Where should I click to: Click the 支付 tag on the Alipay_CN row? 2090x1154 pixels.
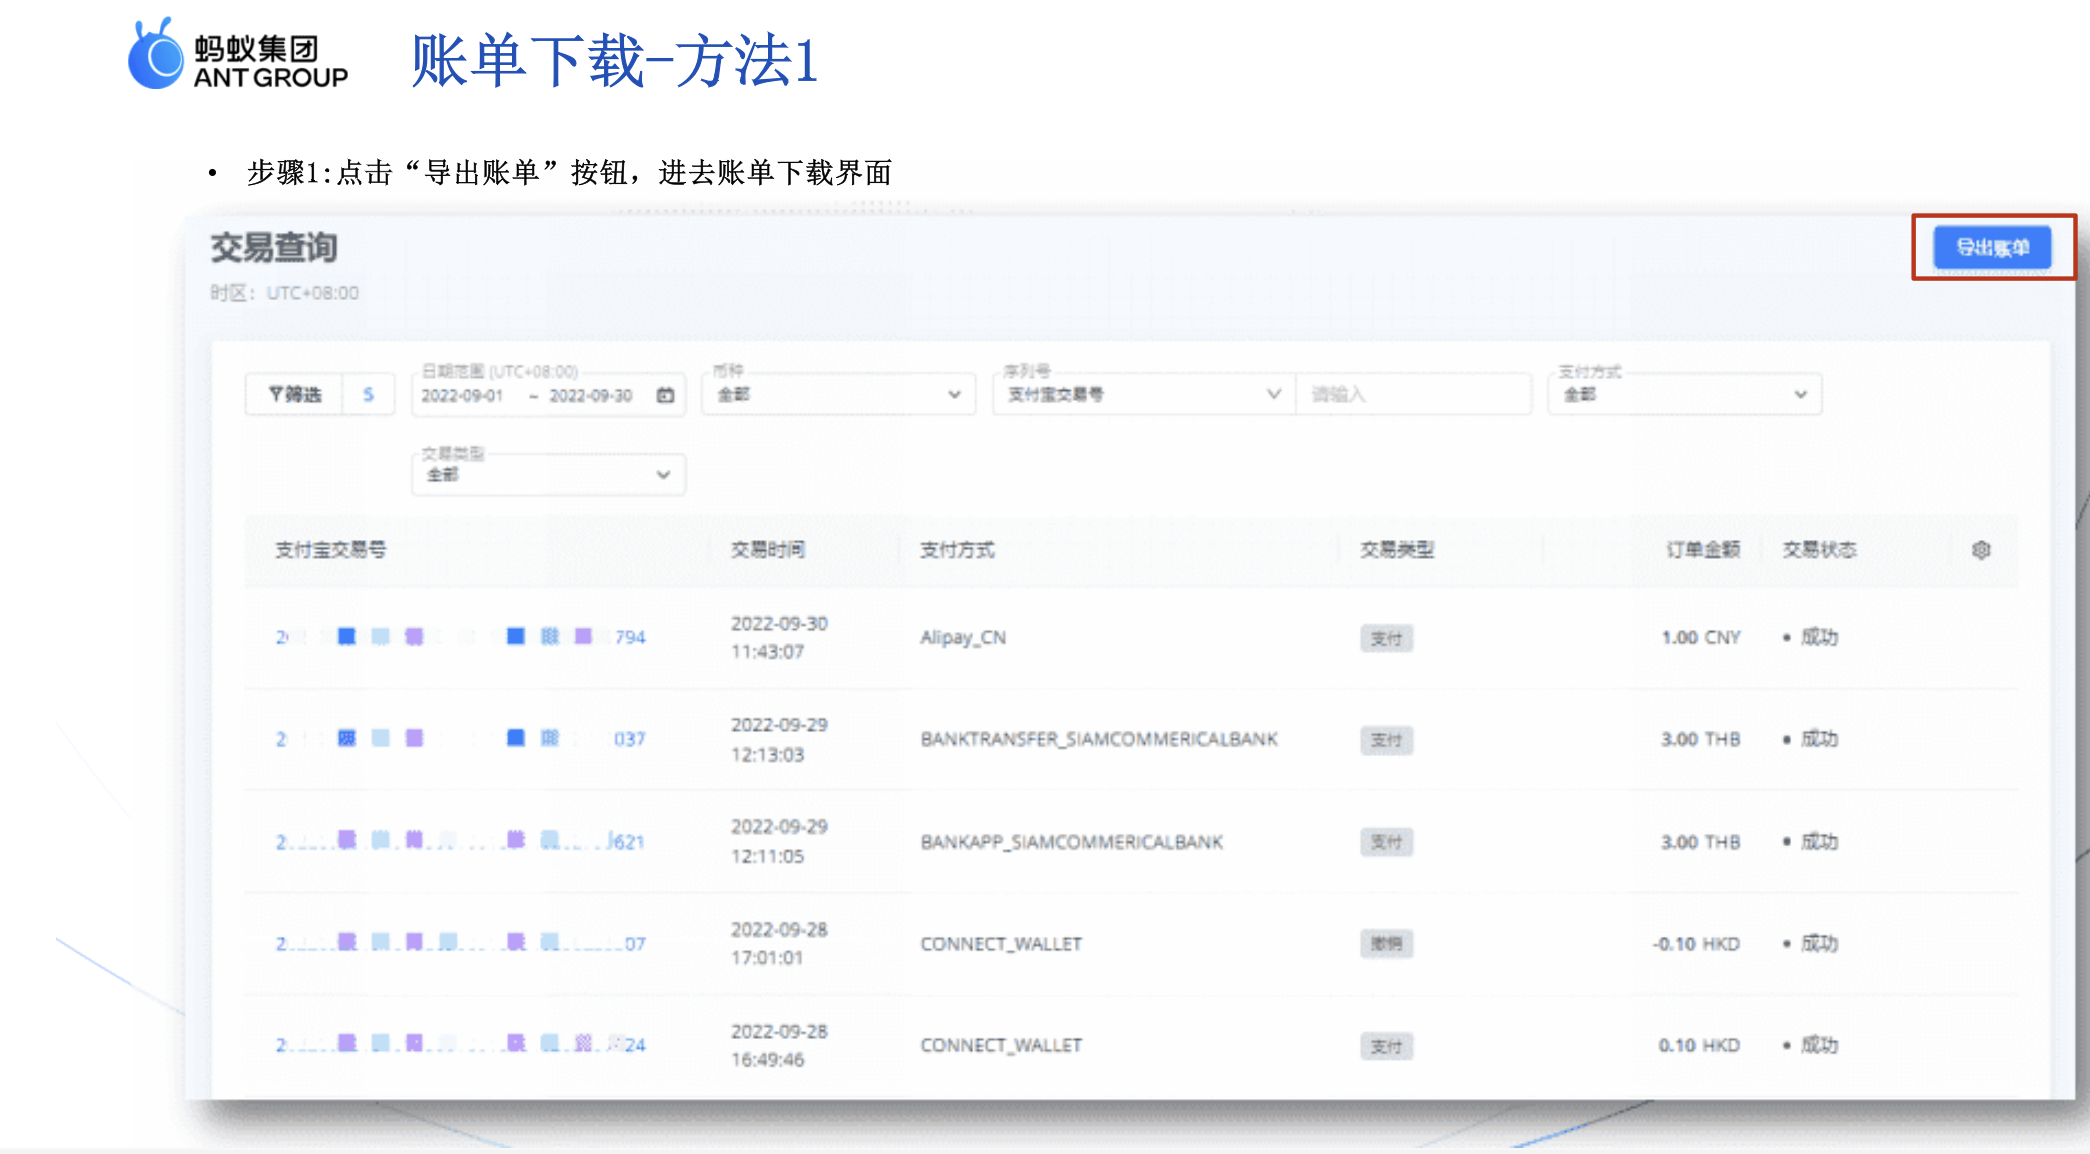coord(1388,638)
